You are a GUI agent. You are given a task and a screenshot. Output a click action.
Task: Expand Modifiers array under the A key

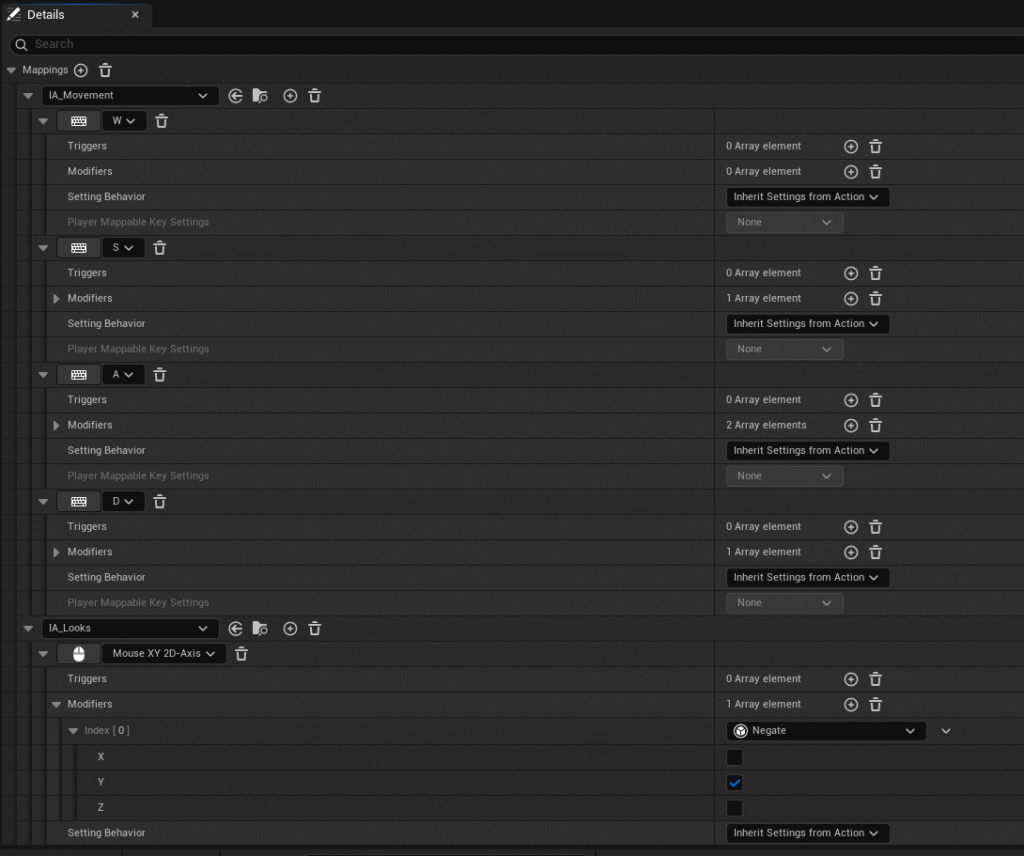click(56, 425)
